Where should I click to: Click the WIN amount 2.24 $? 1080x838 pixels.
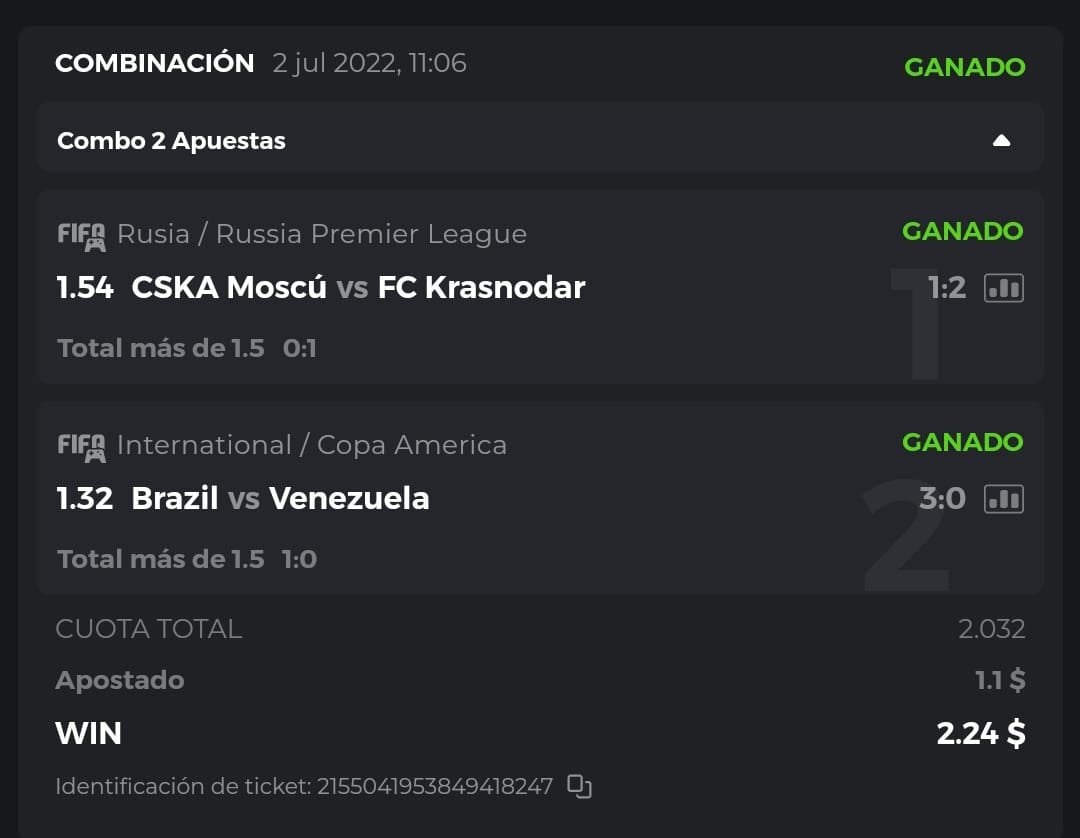(980, 733)
